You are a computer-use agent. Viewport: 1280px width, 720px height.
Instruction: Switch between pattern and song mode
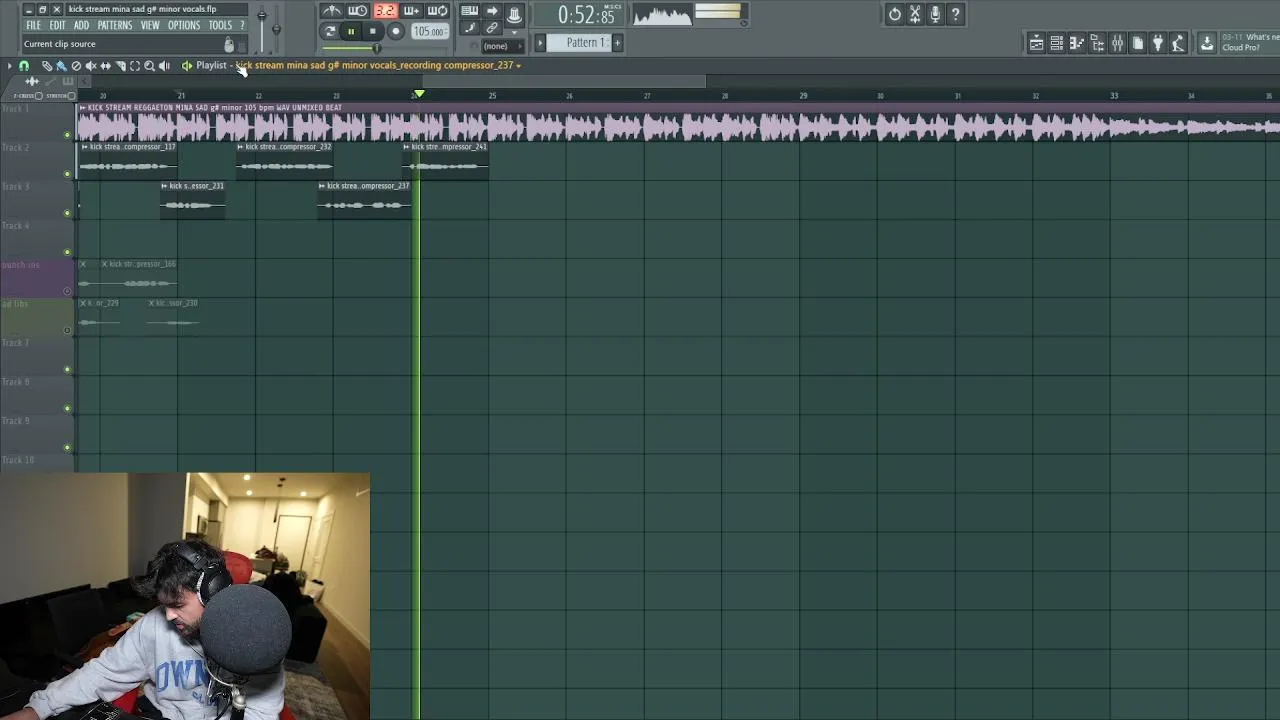(x=331, y=31)
